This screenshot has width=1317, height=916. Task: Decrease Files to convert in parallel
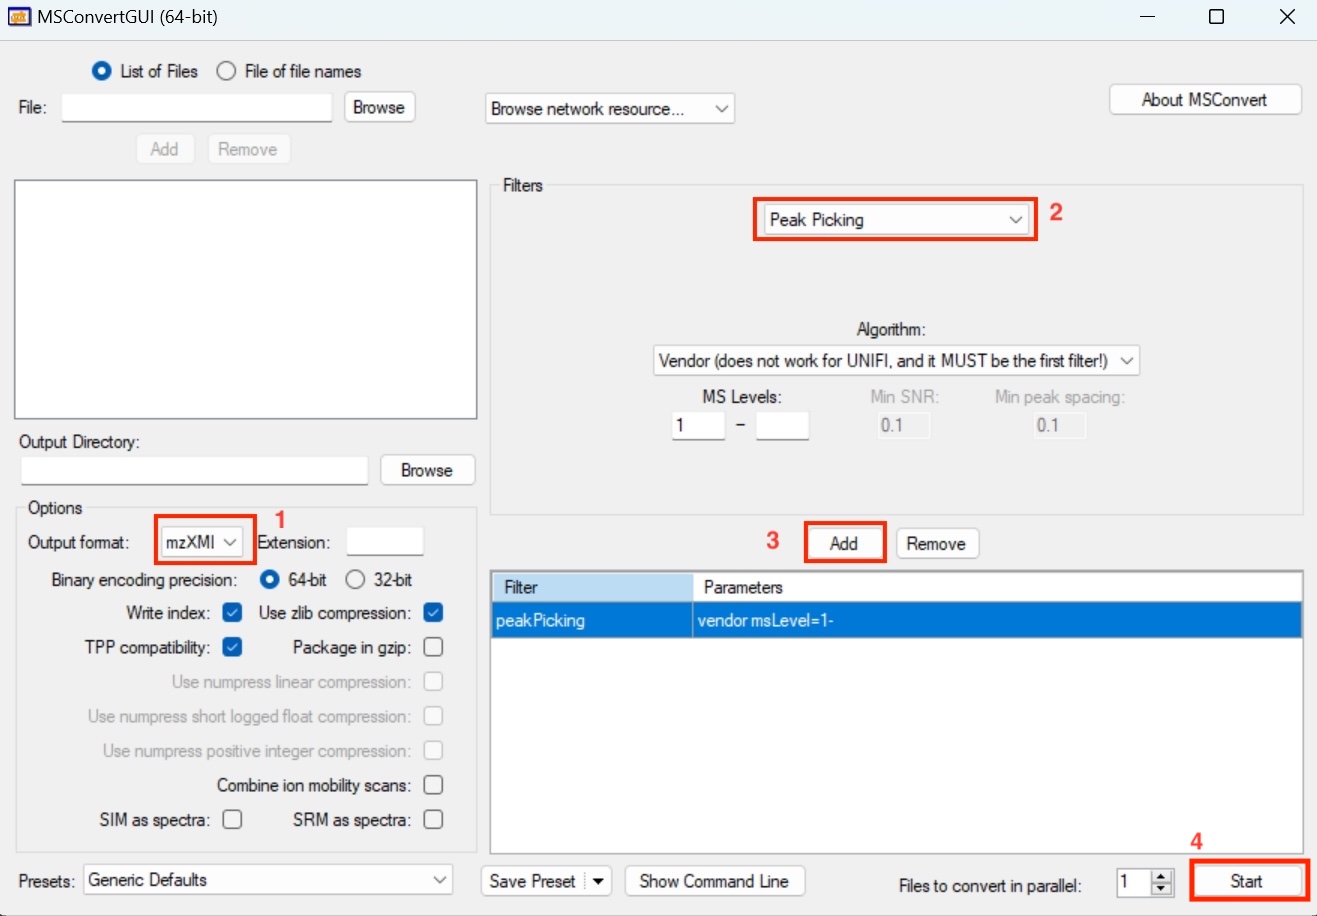click(x=1161, y=888)
